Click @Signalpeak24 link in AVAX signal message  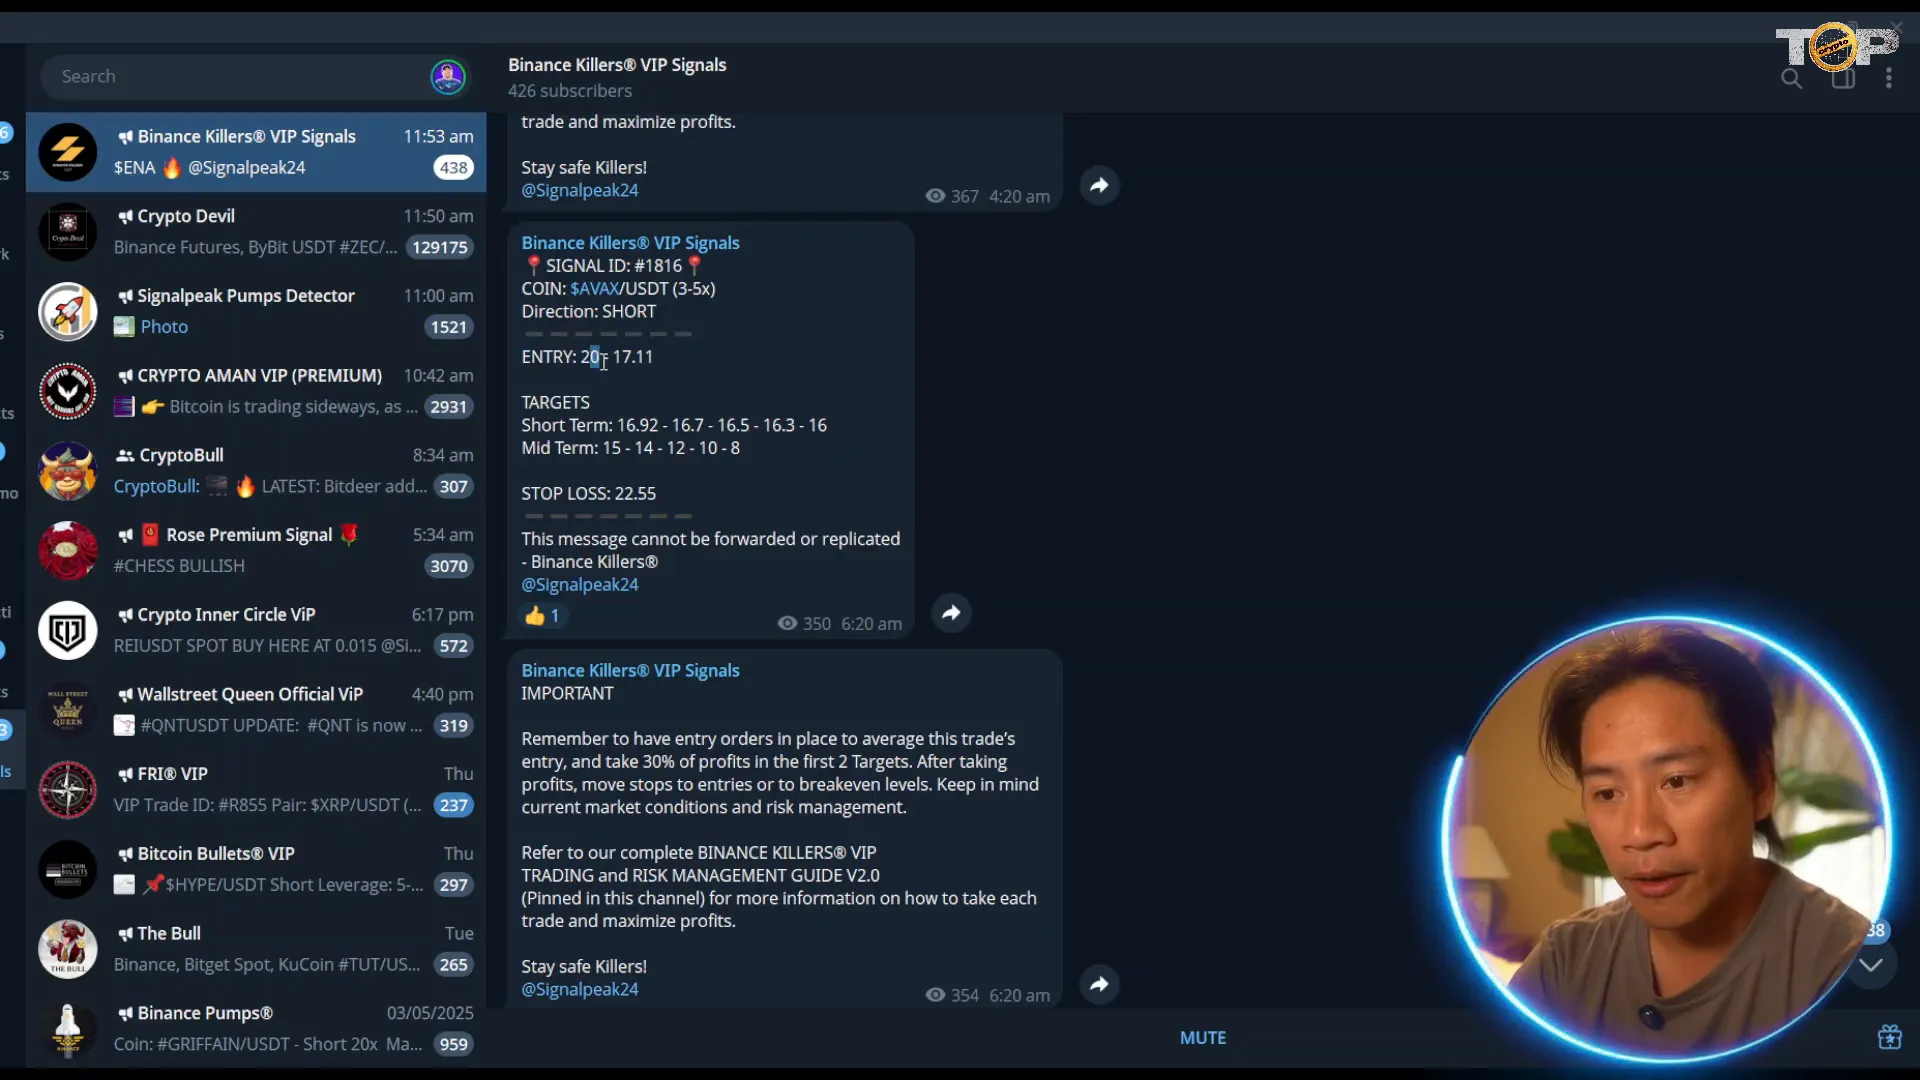[580, 585]
